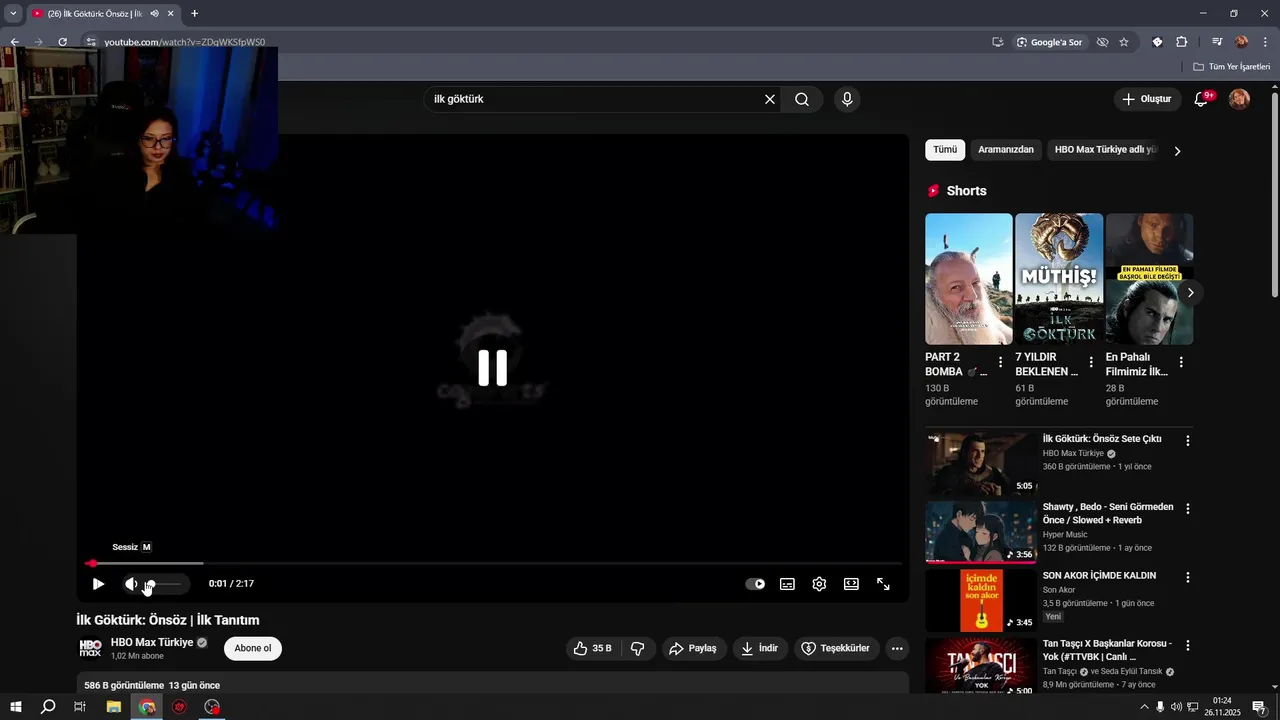Open options for the 'Tan Taşçı' video

click(x=1188, y=645)
